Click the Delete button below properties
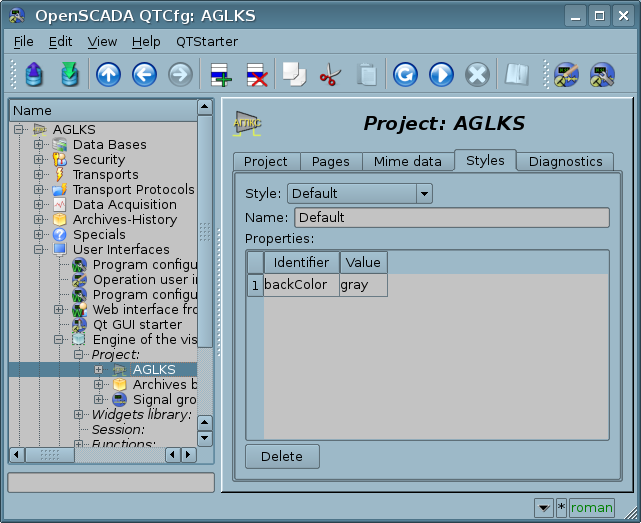641x523 pixels. click(282, 456)
